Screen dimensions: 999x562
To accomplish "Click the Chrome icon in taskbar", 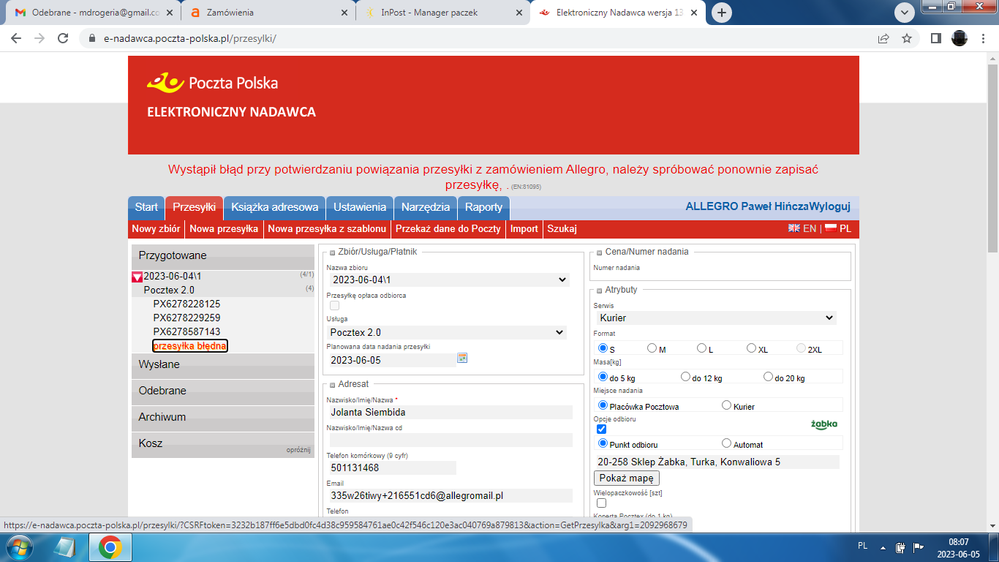I will (110, 547).
